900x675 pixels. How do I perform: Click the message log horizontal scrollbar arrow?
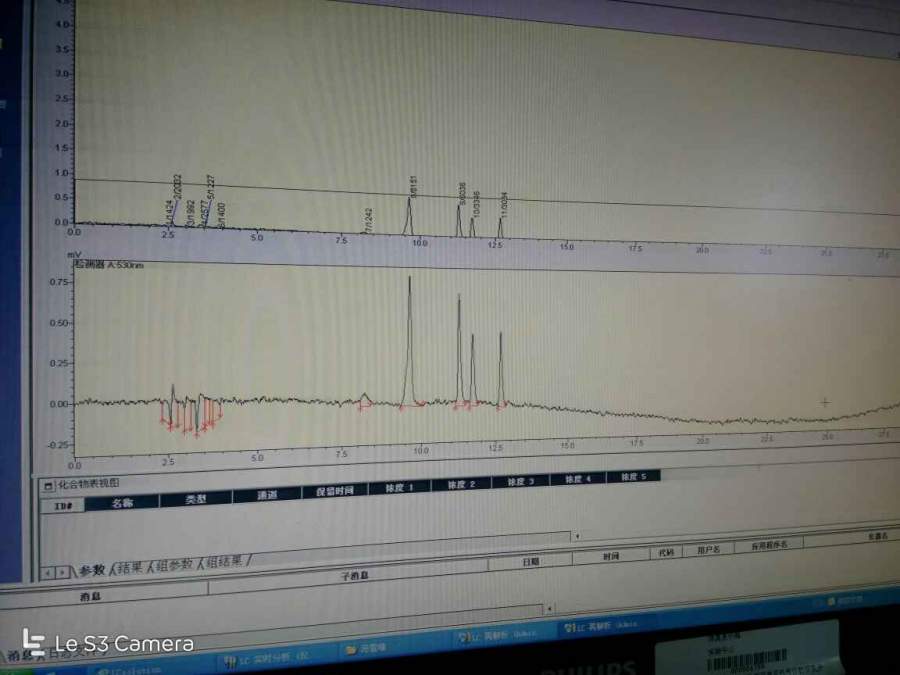click(549, 608)
